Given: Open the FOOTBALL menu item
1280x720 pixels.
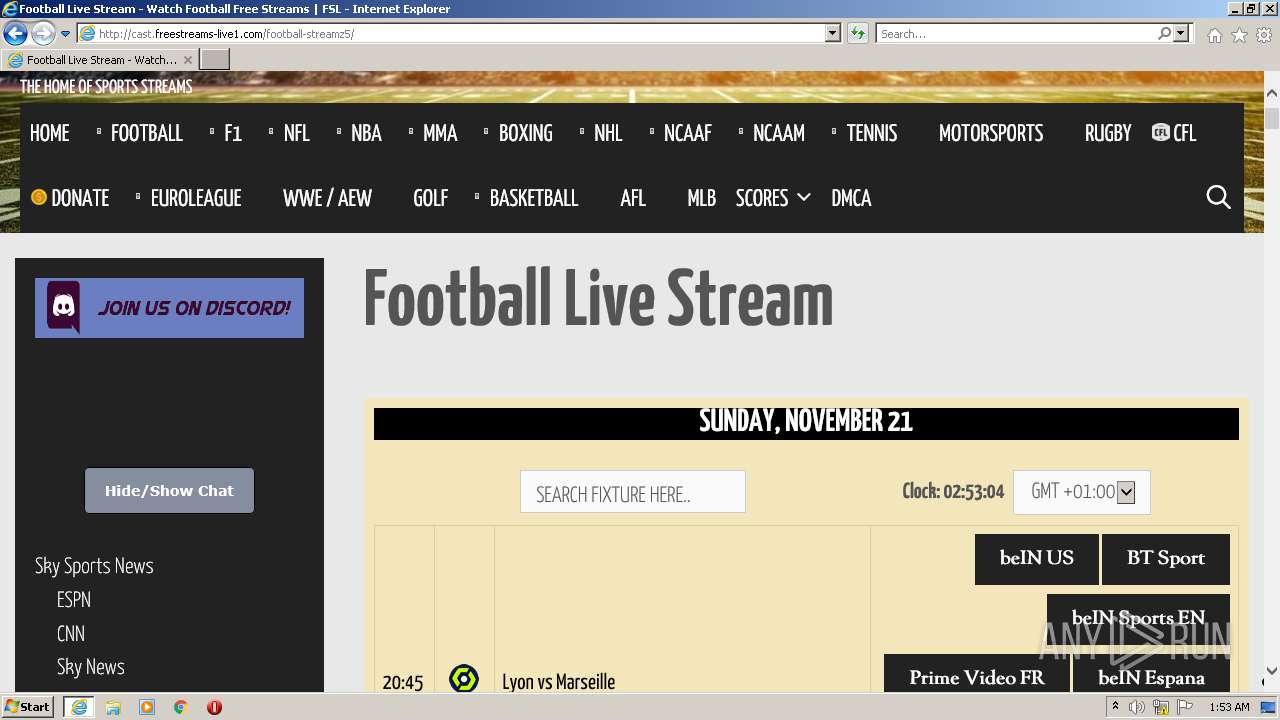Looking at the screenshot, I should click(147, 133).
